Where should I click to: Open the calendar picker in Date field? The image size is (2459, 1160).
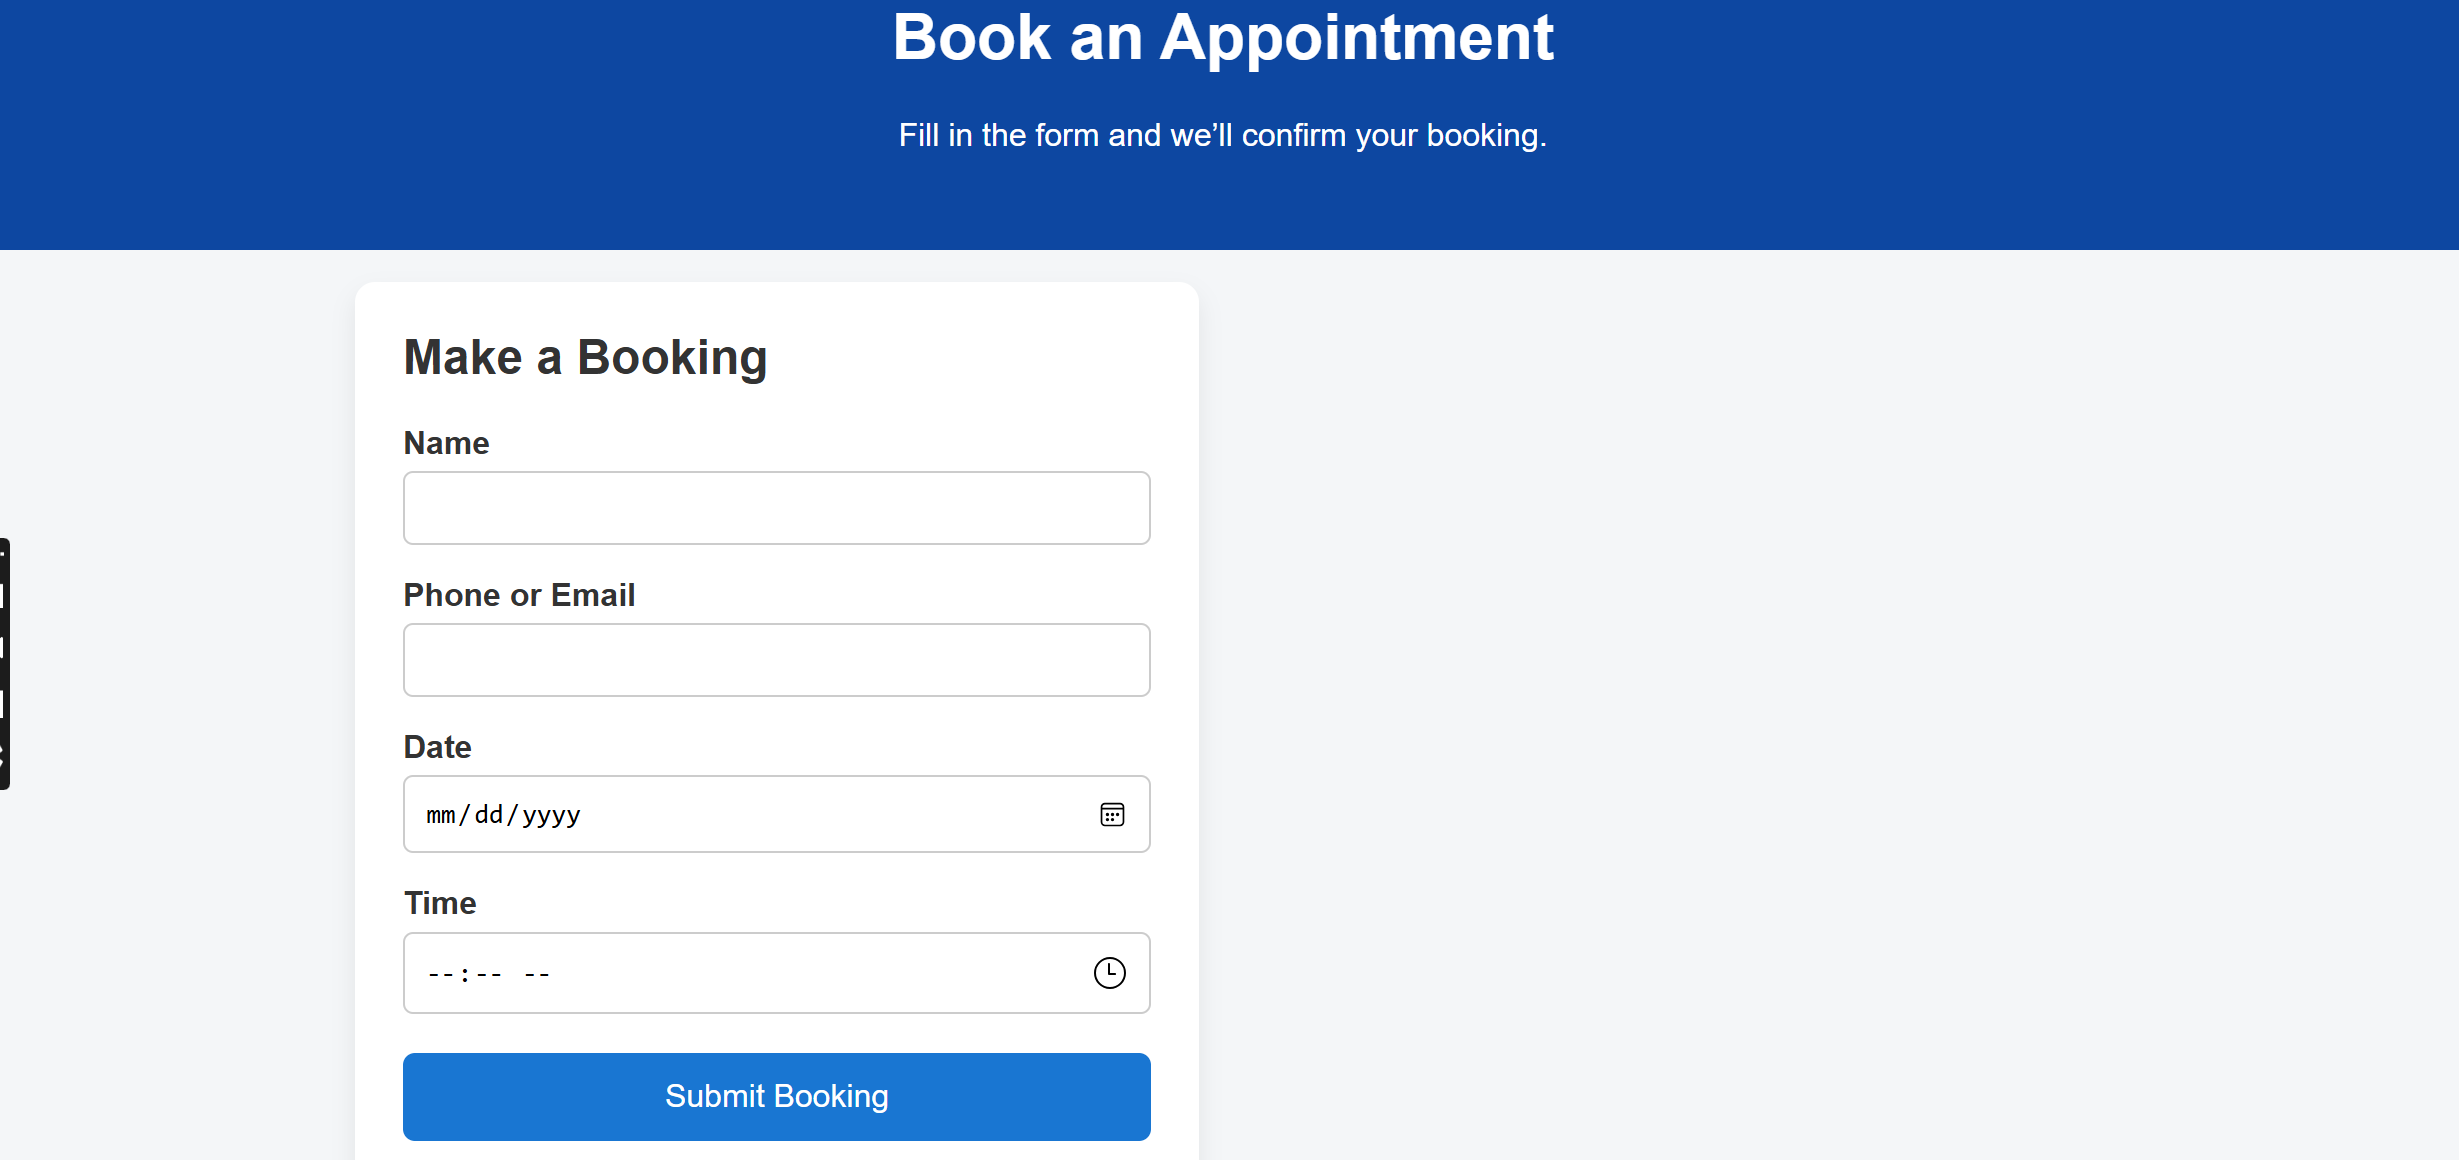click(x=1112, y=815)
